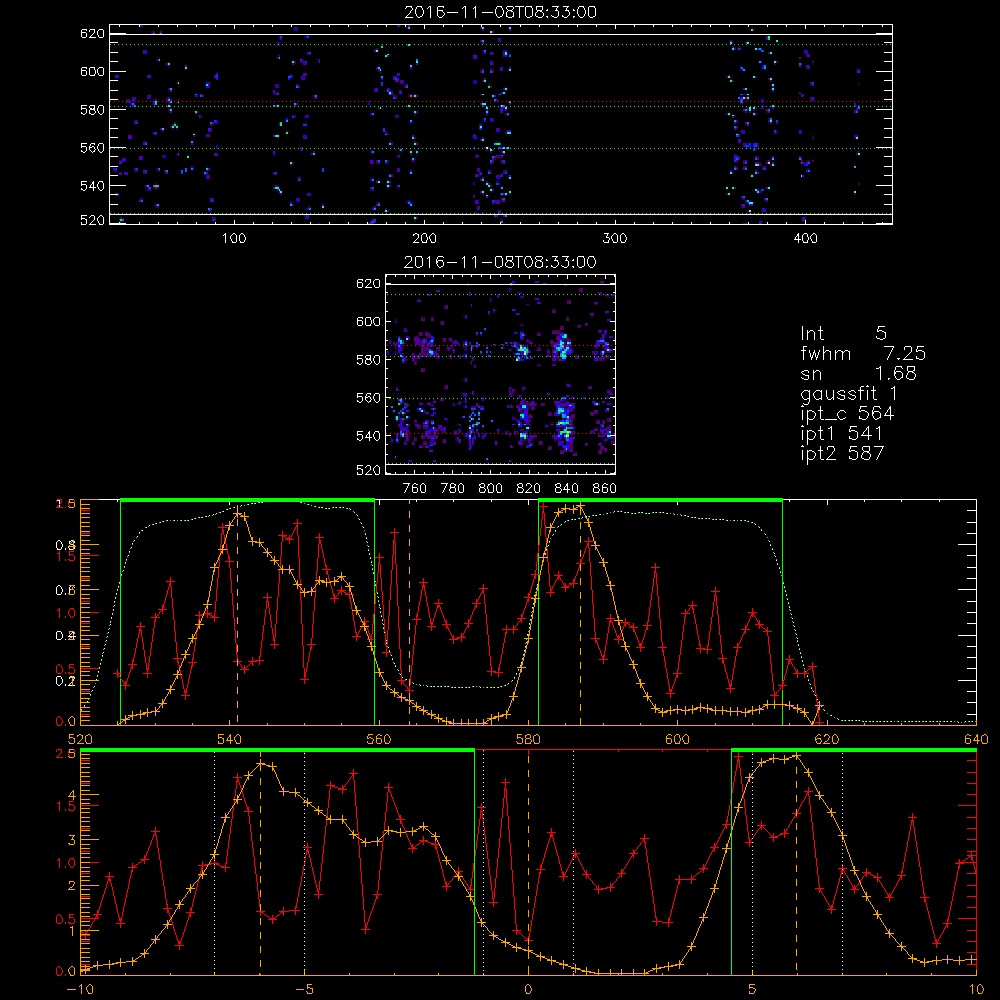This screenshot has height=1000, width=1000.
Task: Click x-axis label 580 on third plot
Action: pyautogui.click(x=528, y=740)
